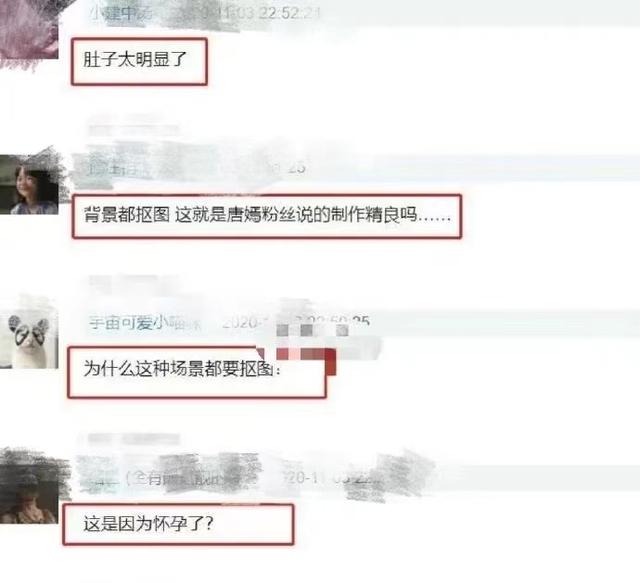The width and height of the screenshot is (640, 583).
Task: Click the blurred gray label above the last commenter's name
Action: pyautogui.click(x=133, y=439)
